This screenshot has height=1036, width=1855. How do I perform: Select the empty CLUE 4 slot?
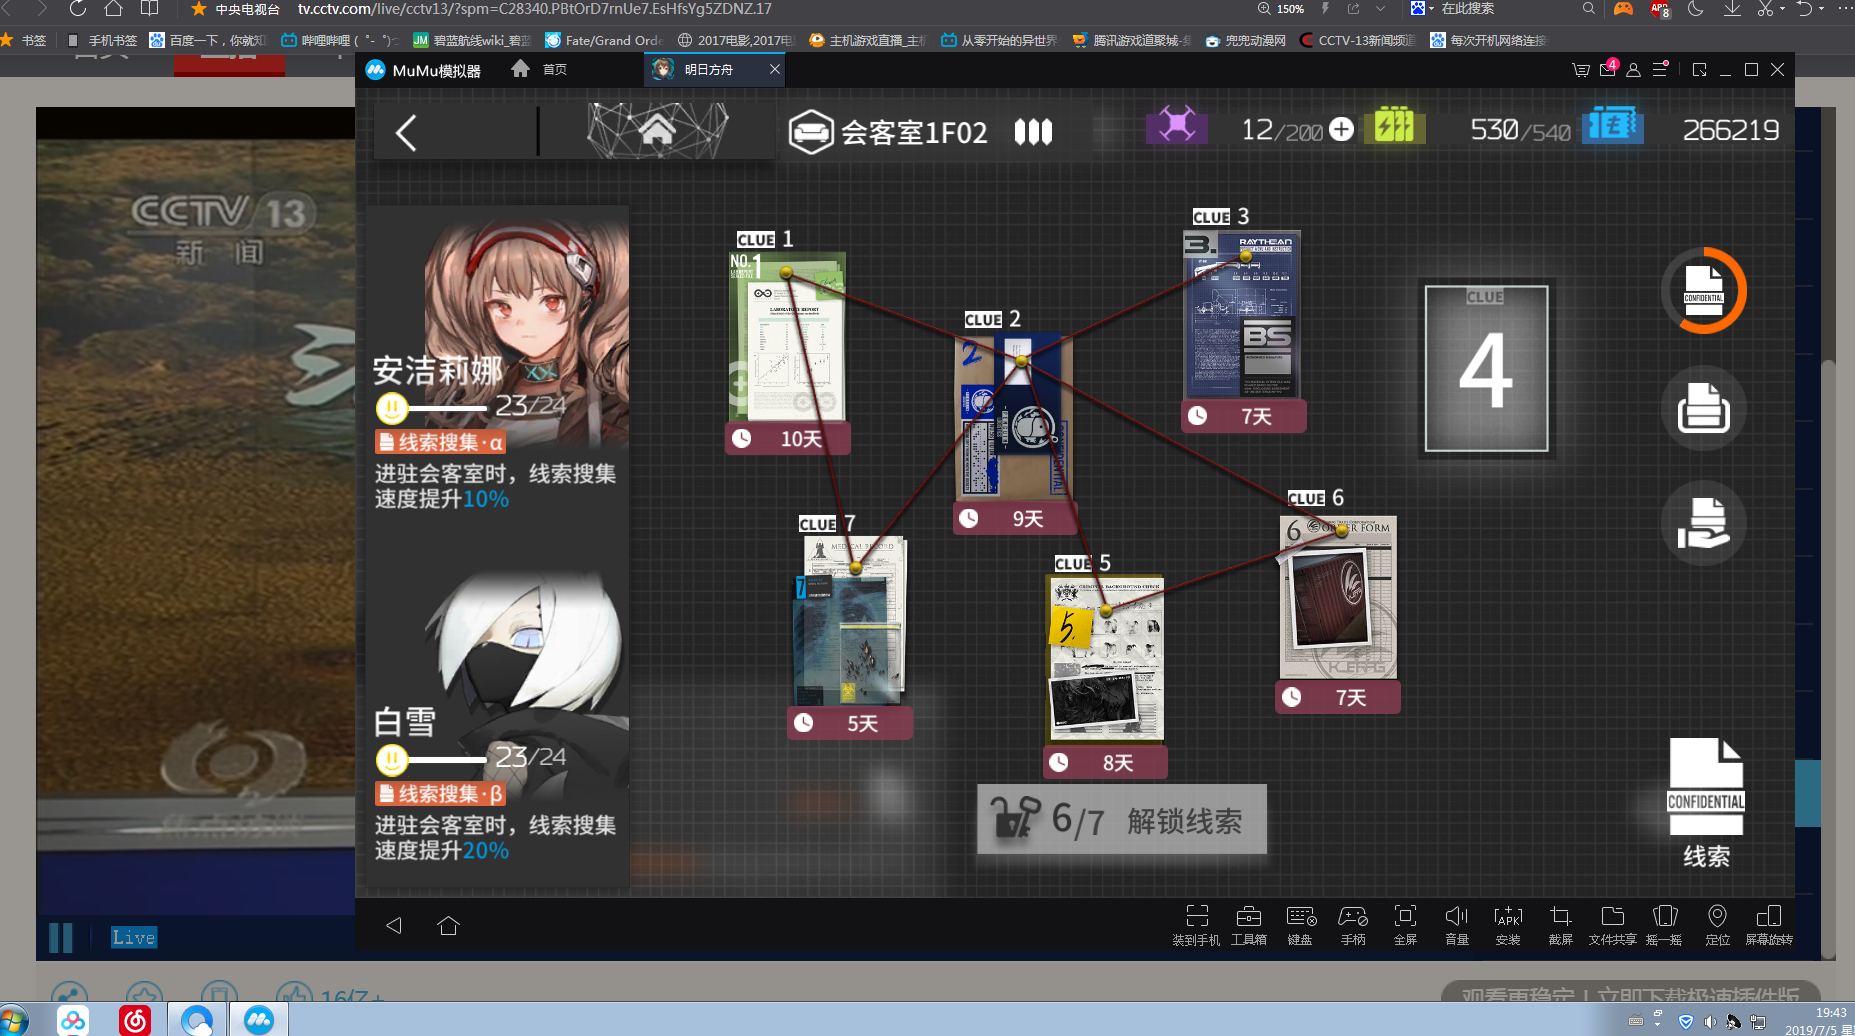point(1486,369)
